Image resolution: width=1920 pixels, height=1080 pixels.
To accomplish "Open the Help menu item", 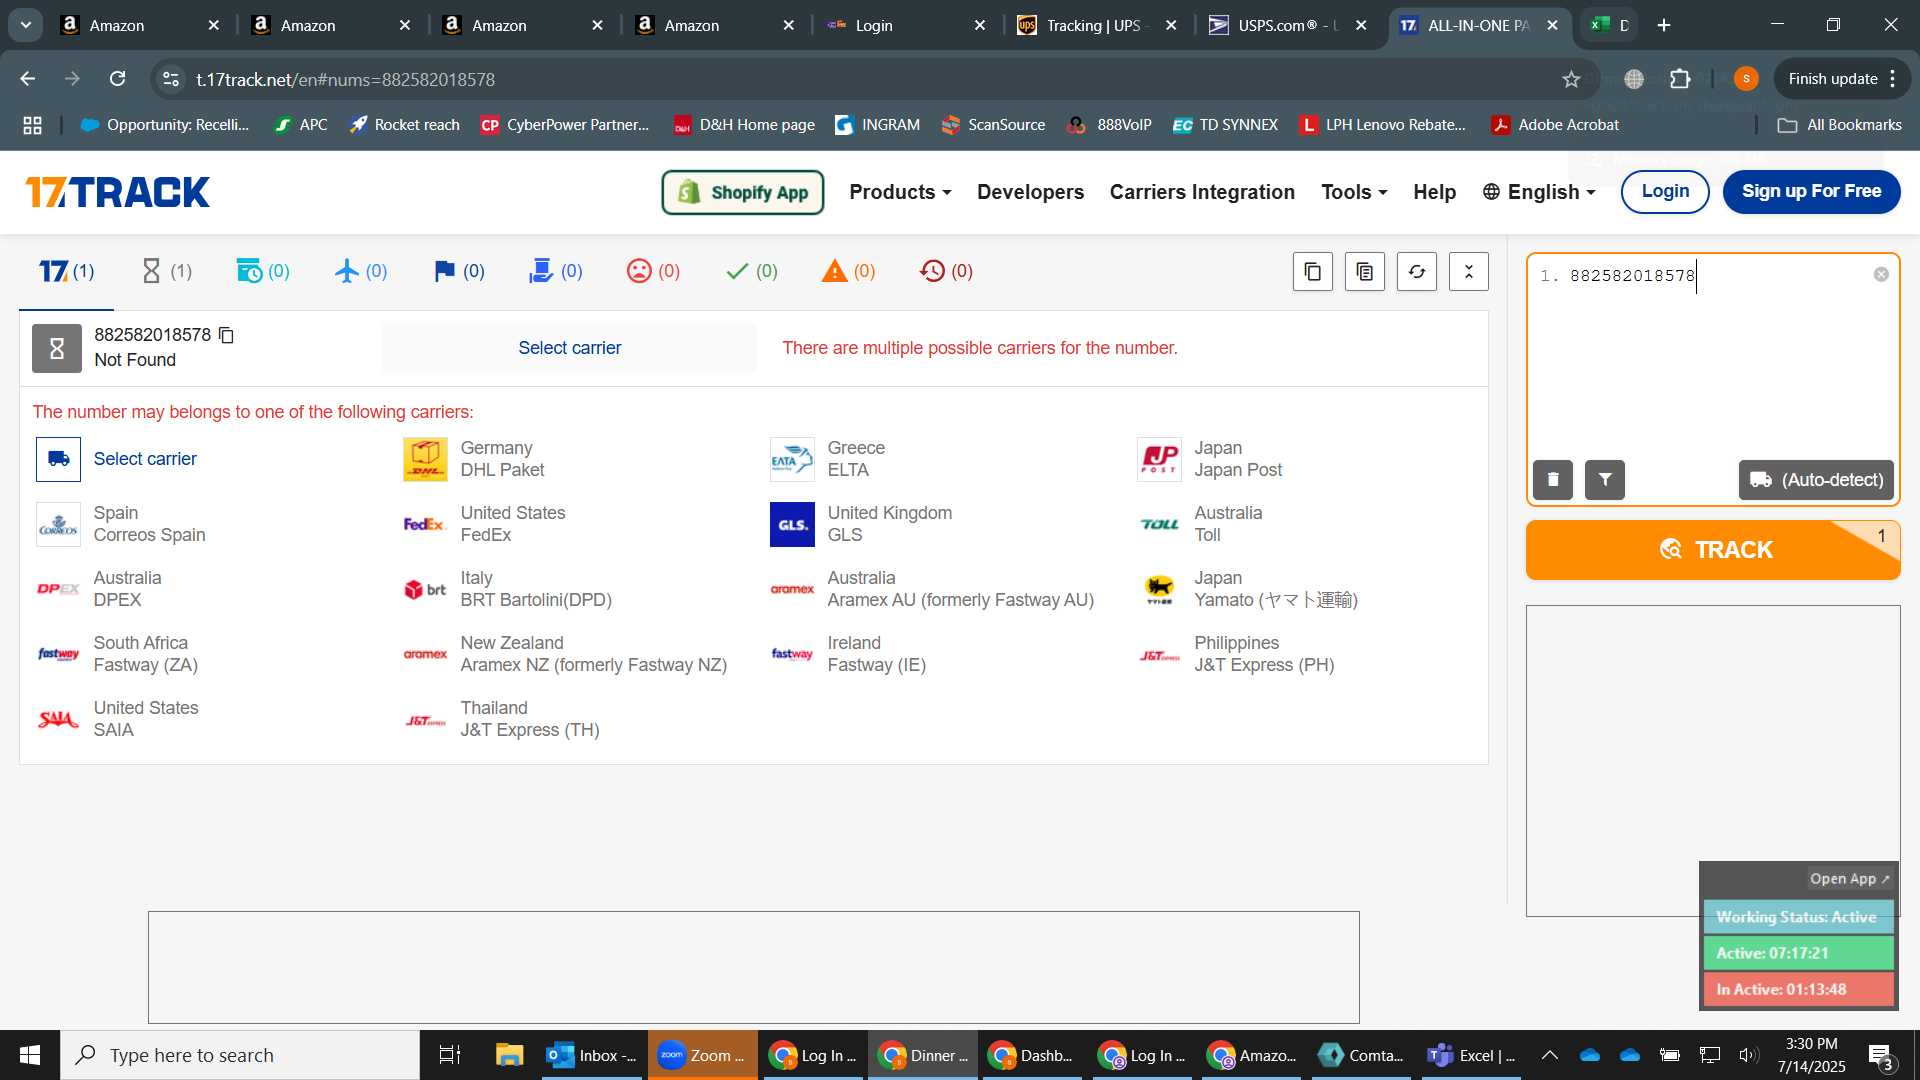I will pos(1434,192).
